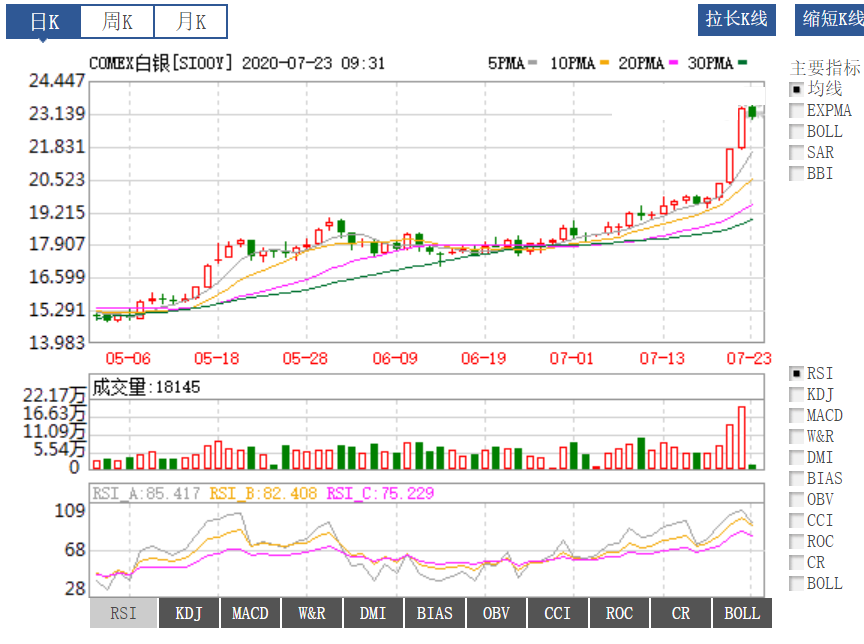Select BOLL in the main indicators list

click(x=796, y=131)
